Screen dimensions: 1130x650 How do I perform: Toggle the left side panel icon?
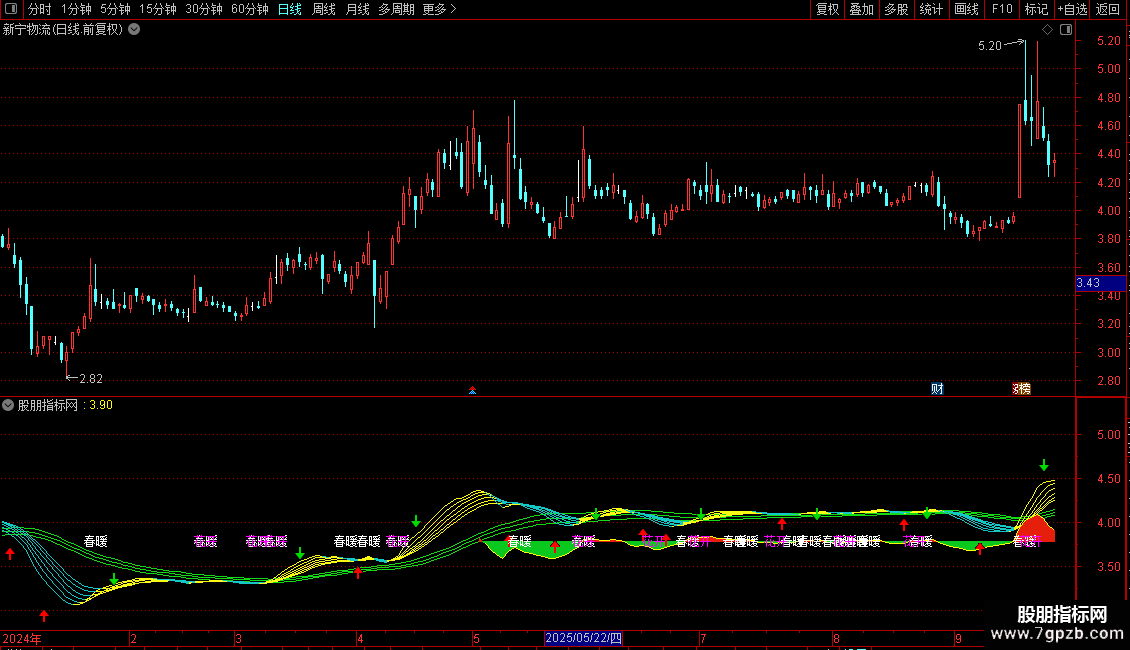pyautogui.click(x=11, y=9)
